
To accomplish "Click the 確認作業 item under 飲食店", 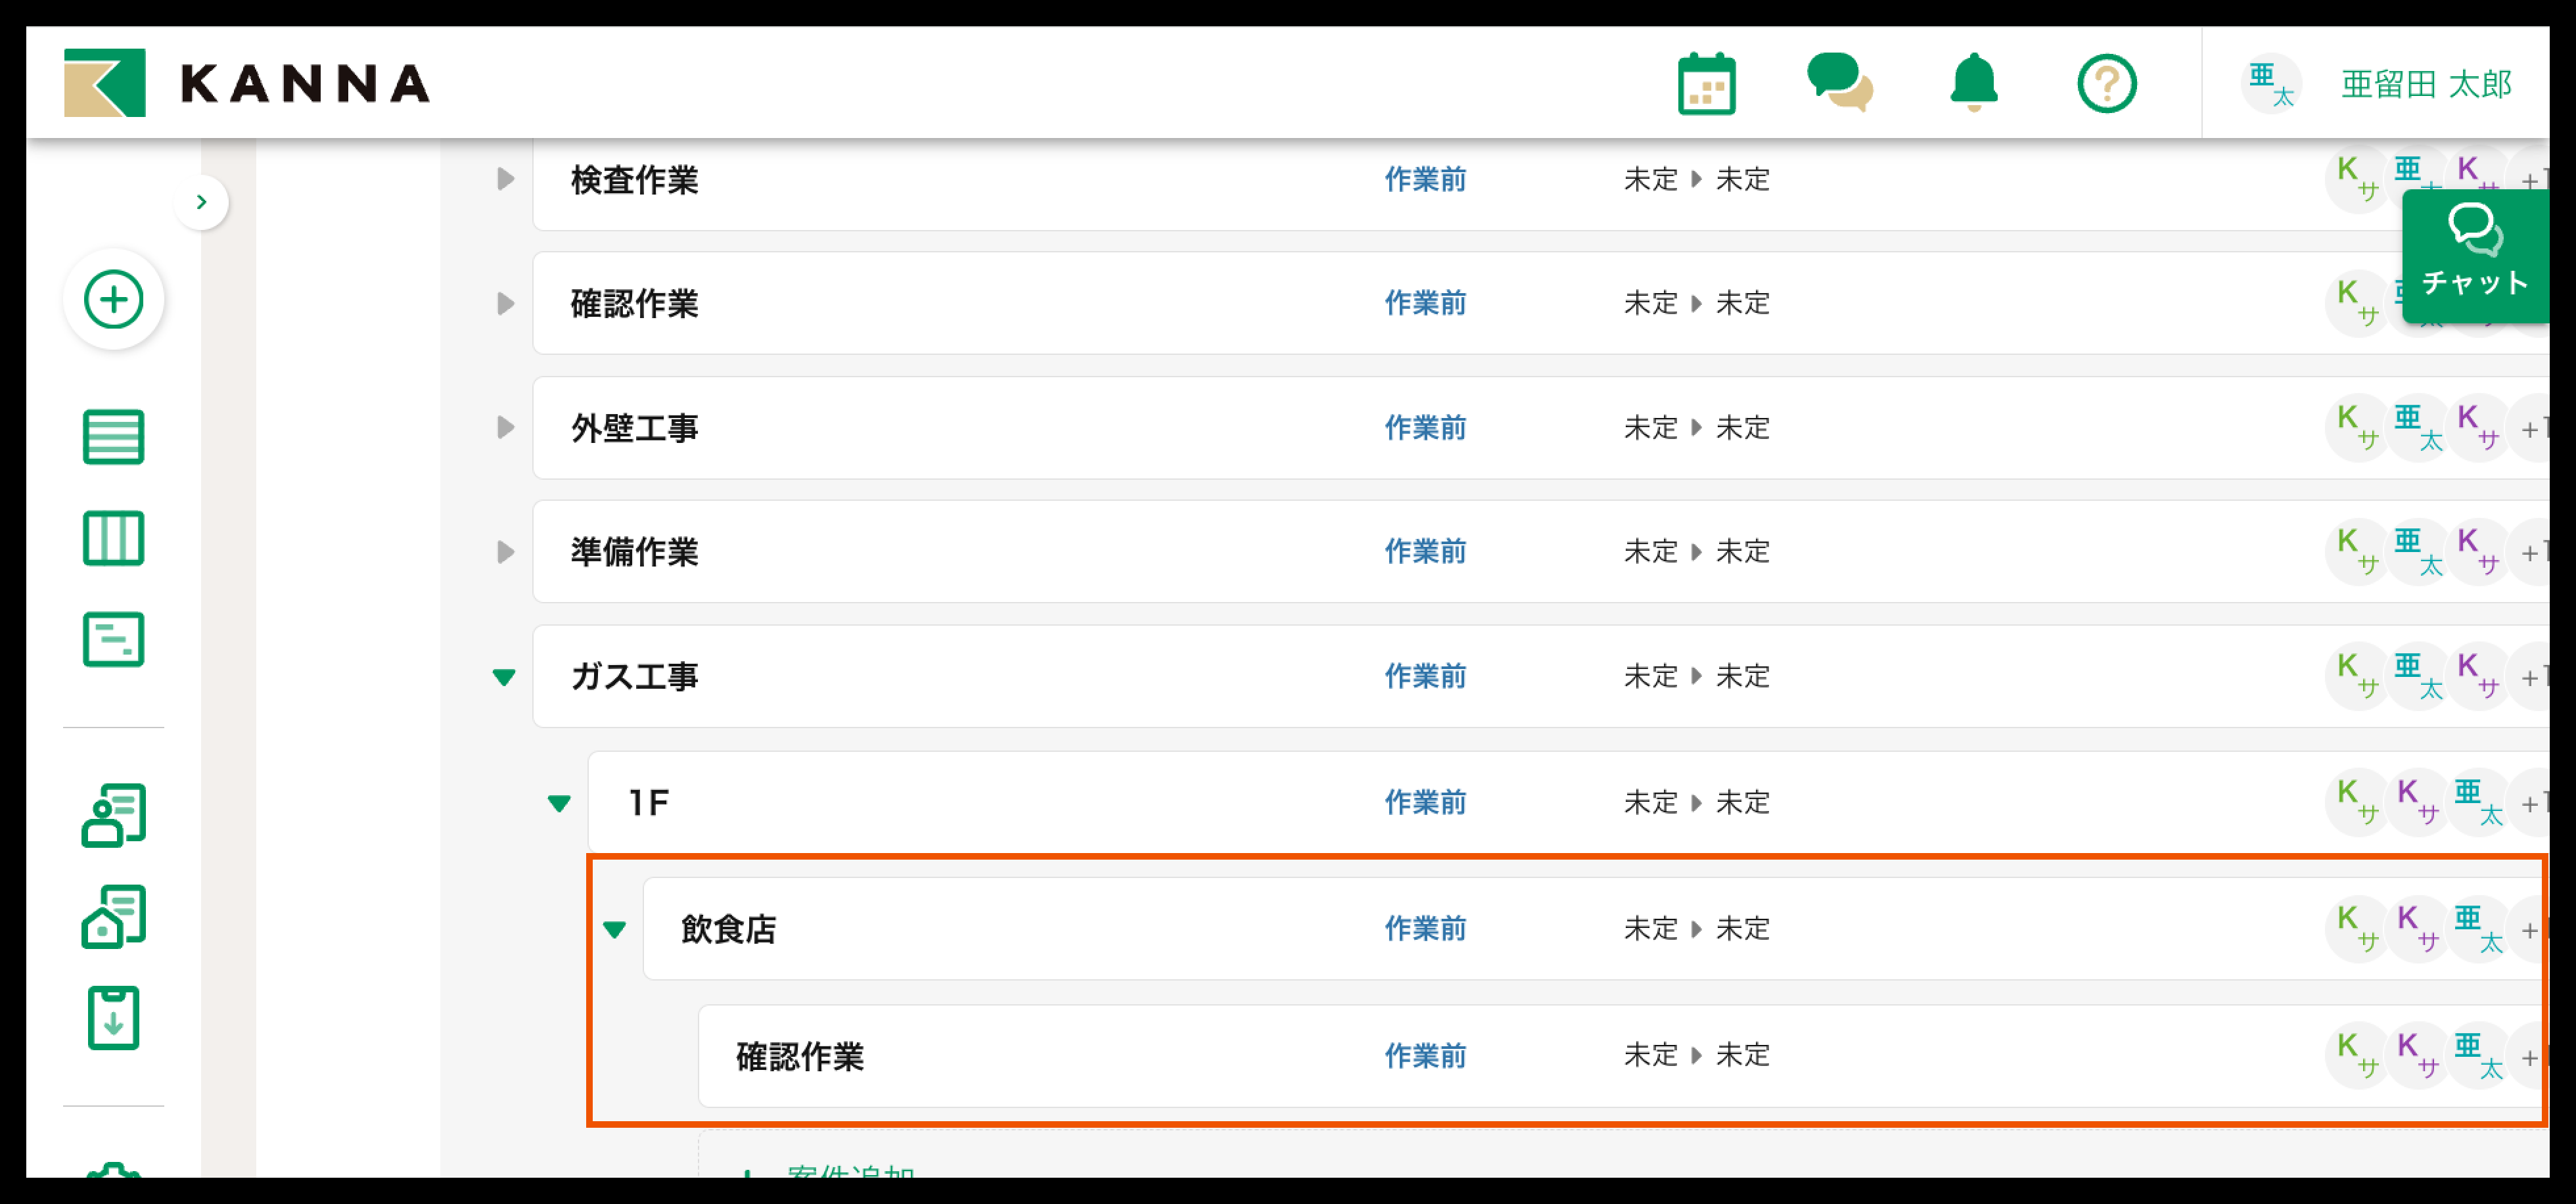I will tap(800, 1056).
